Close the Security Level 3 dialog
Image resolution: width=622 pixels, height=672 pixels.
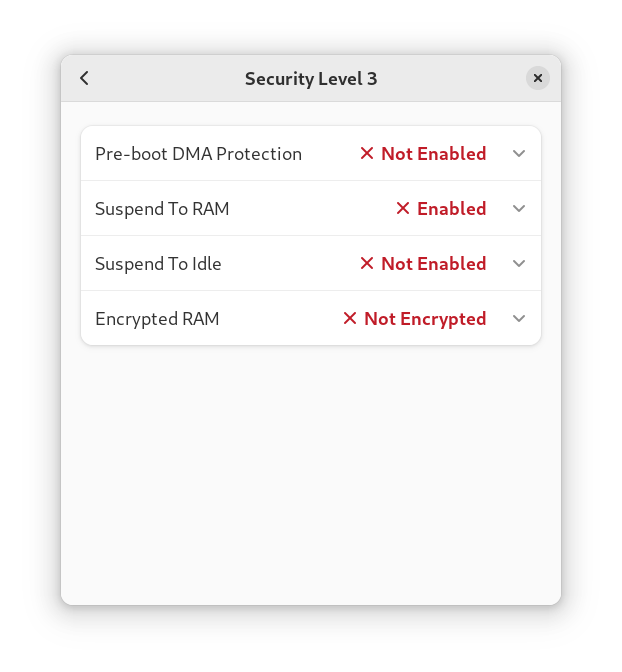(538, 78)
